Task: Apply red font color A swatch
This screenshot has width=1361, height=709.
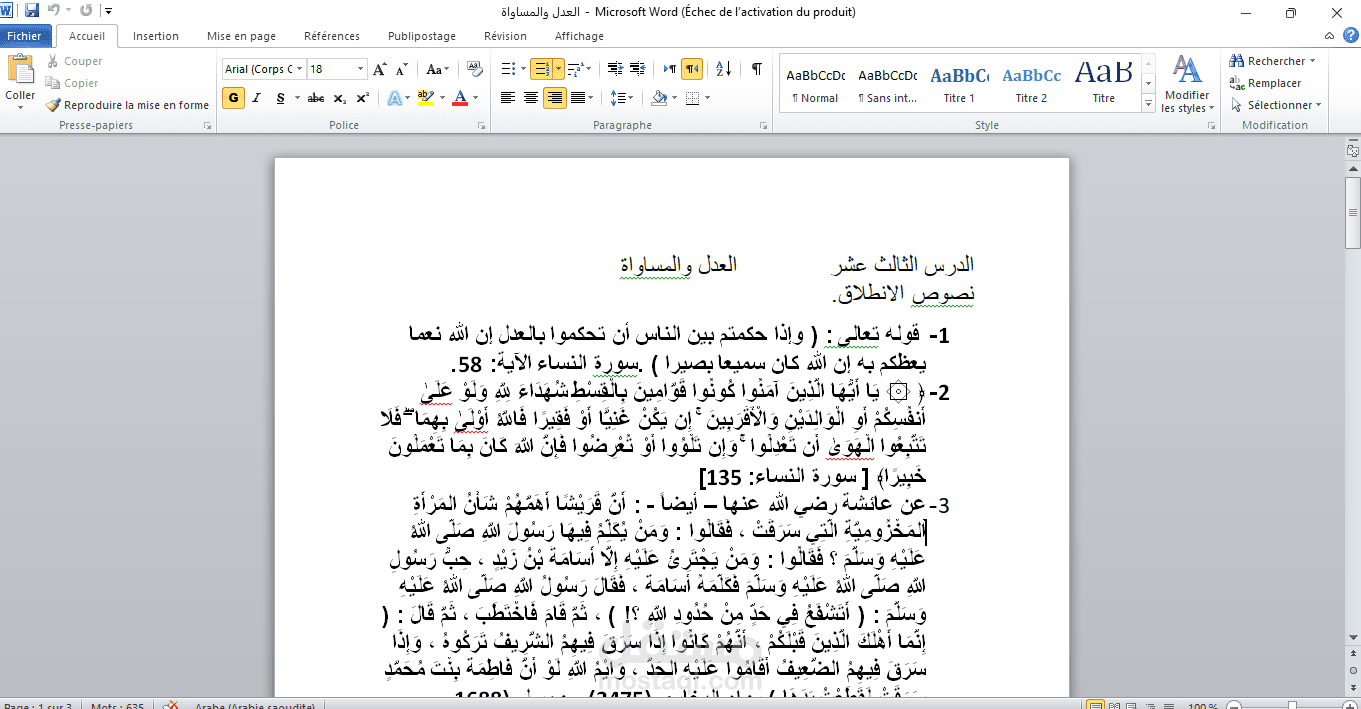Action: (x=460, y=98)
